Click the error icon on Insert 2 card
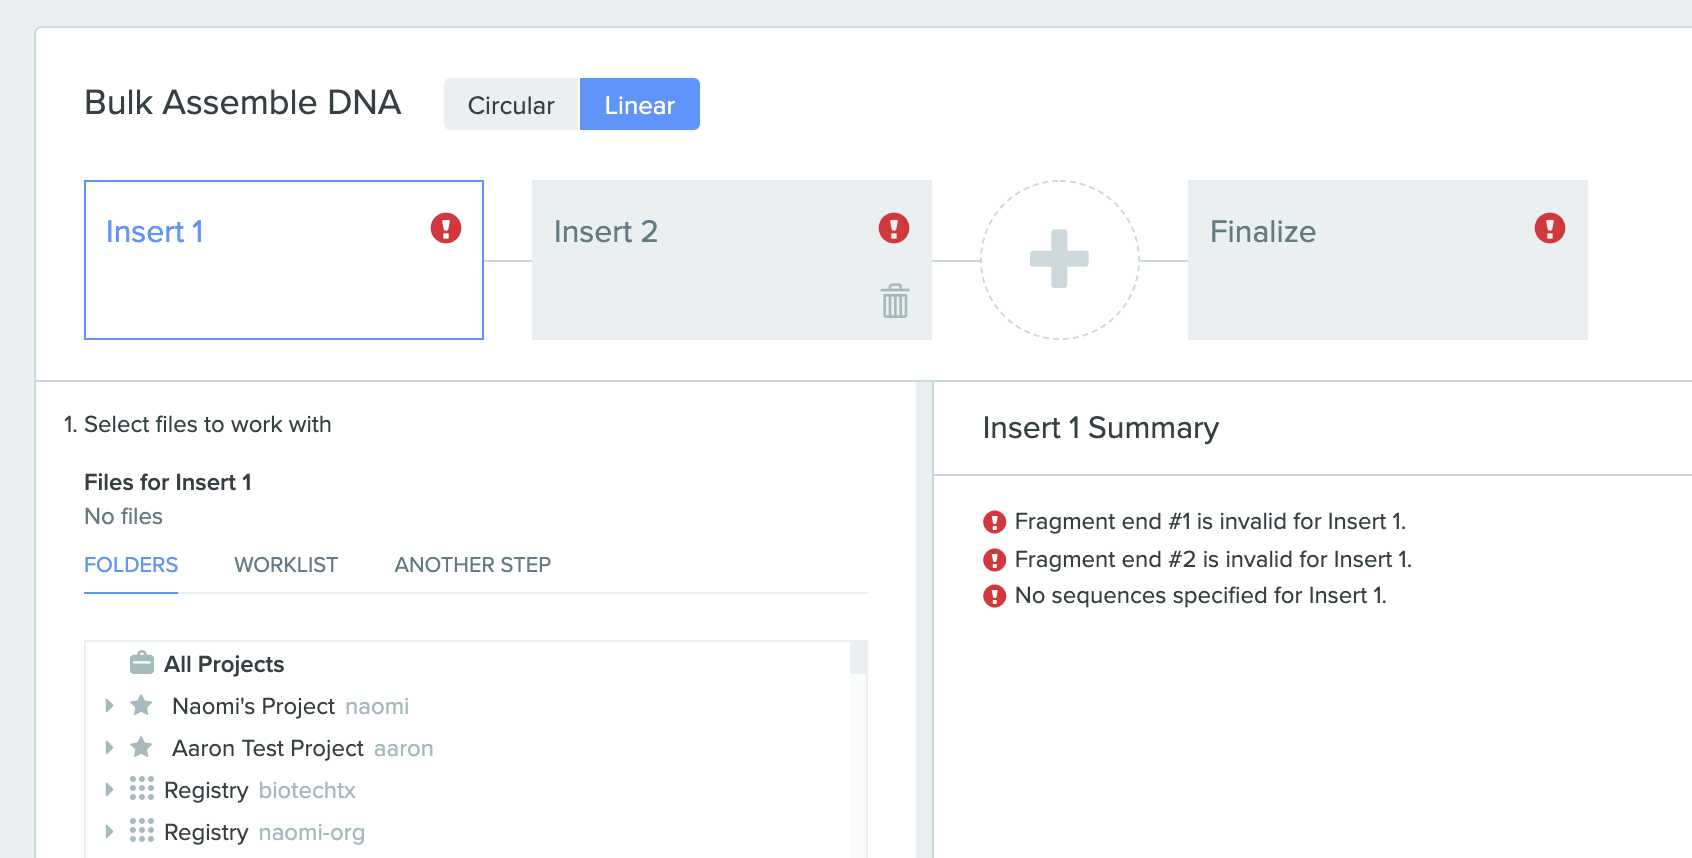 (x=894, y=228)
